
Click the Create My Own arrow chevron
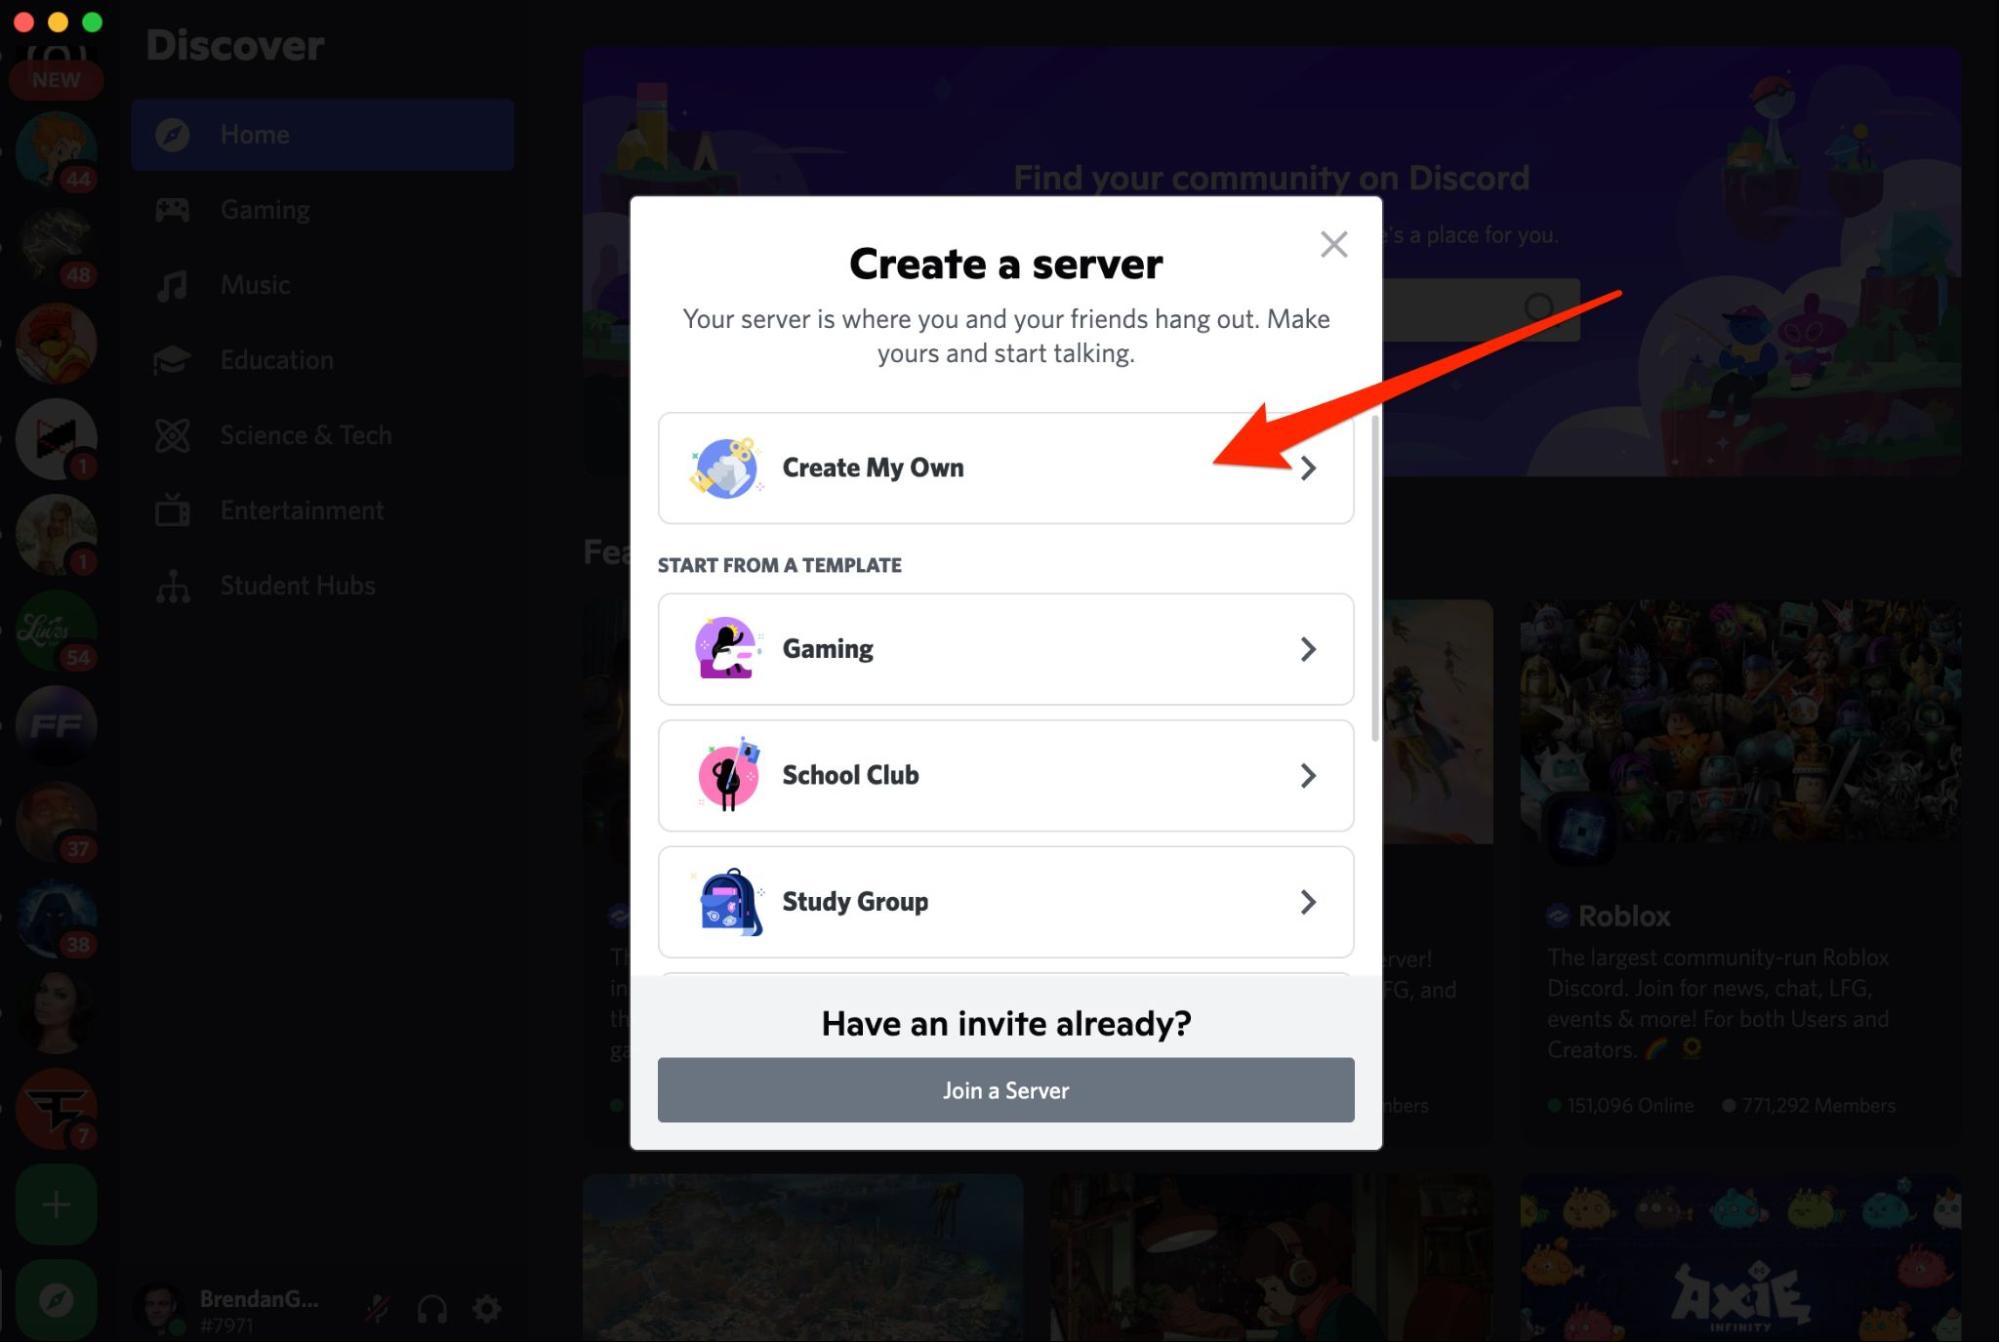pos(1304,467)
